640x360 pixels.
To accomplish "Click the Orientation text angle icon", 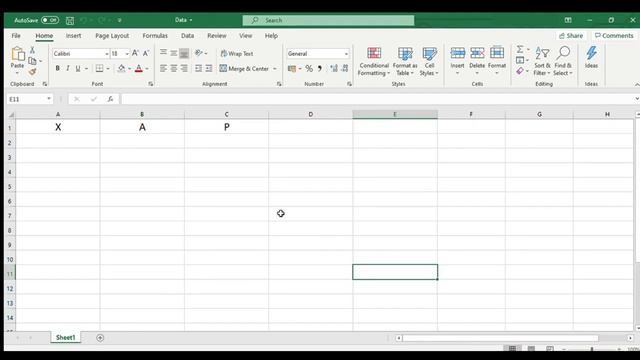I will (199, 53).
